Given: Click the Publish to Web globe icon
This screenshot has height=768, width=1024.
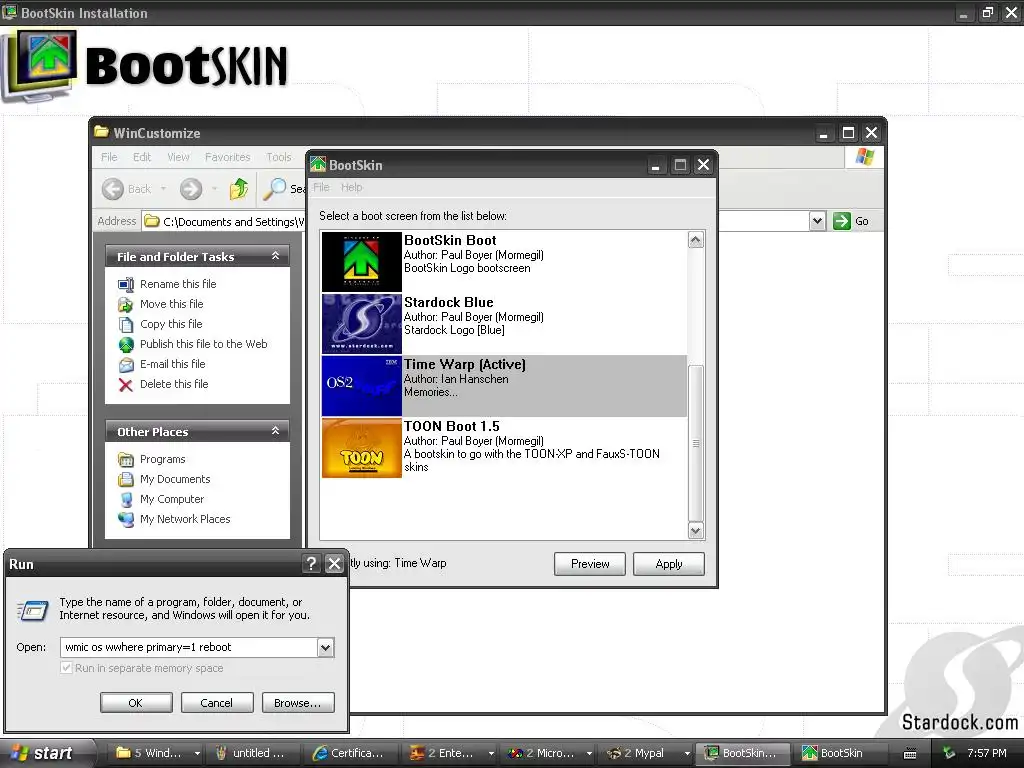Looking at the screenshot, I should (126, 344).
